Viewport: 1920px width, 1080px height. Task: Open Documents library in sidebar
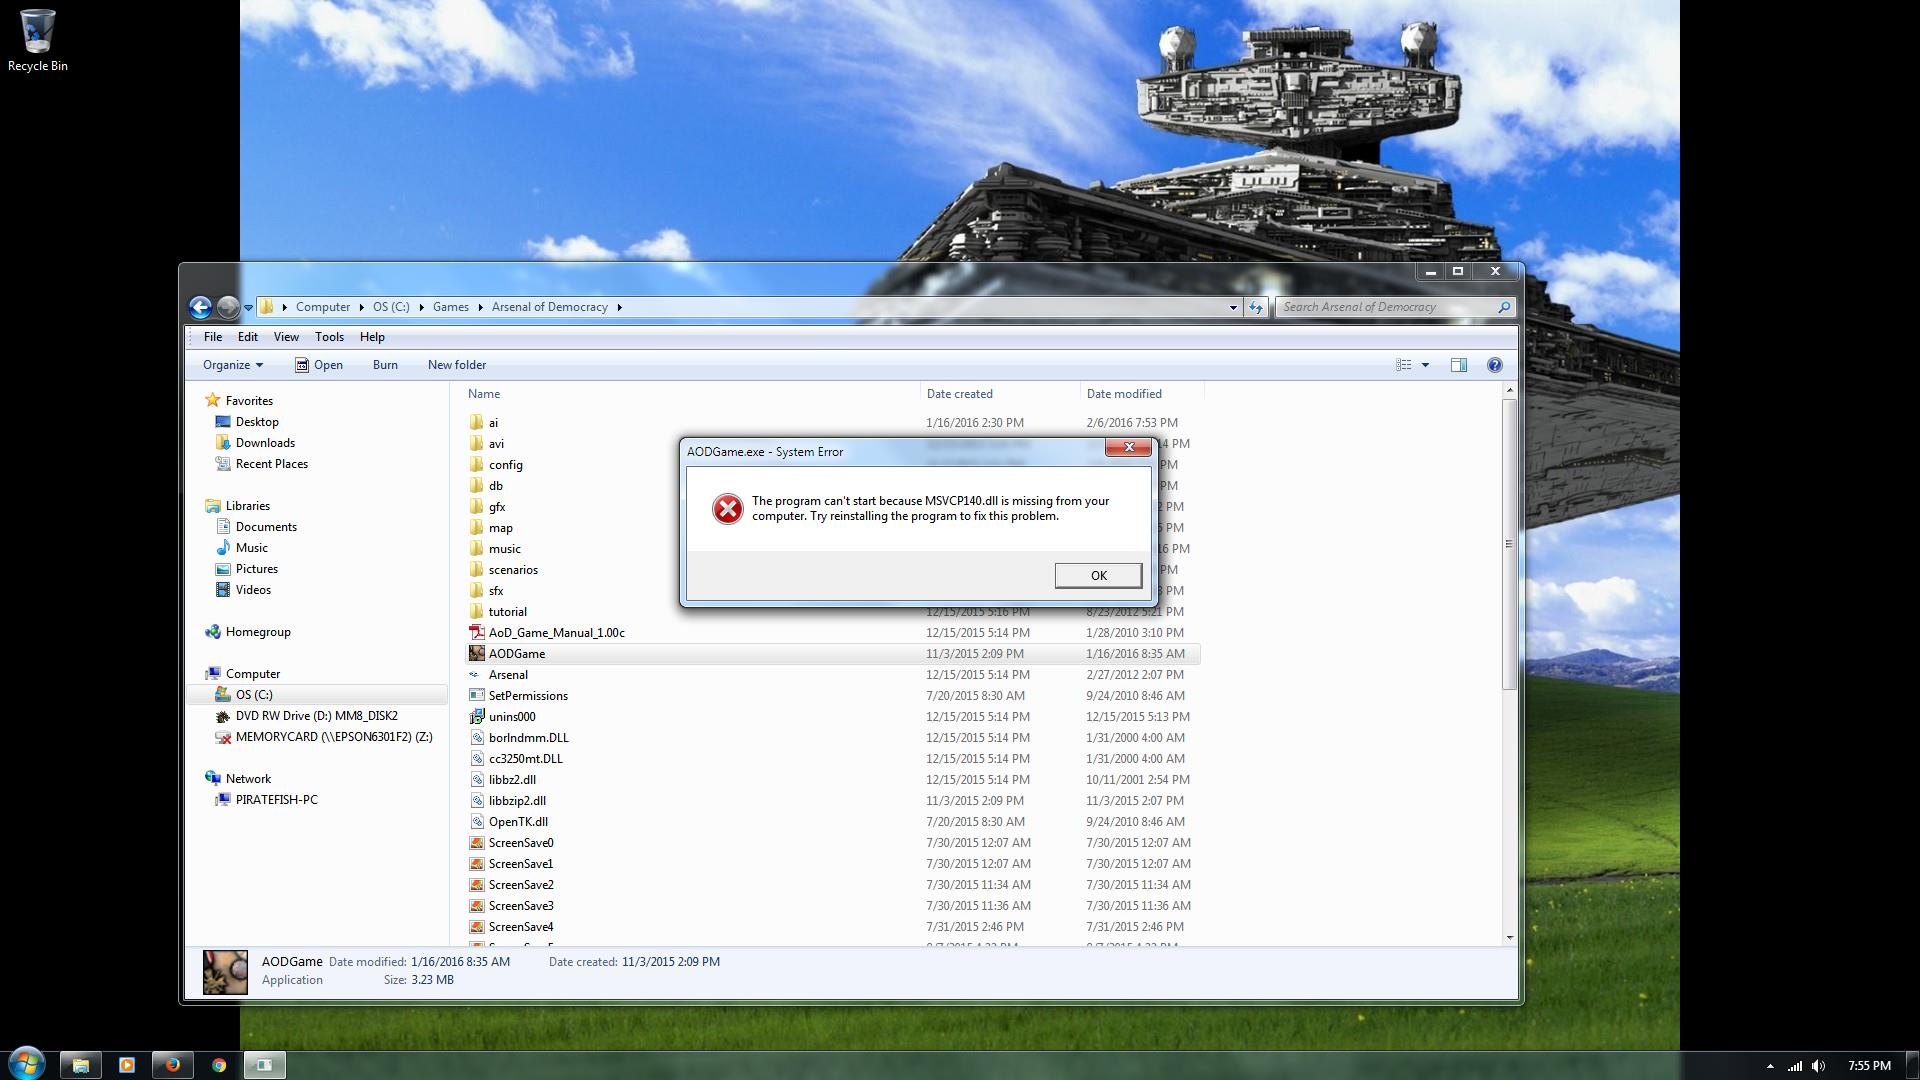[x=266, y=527]
